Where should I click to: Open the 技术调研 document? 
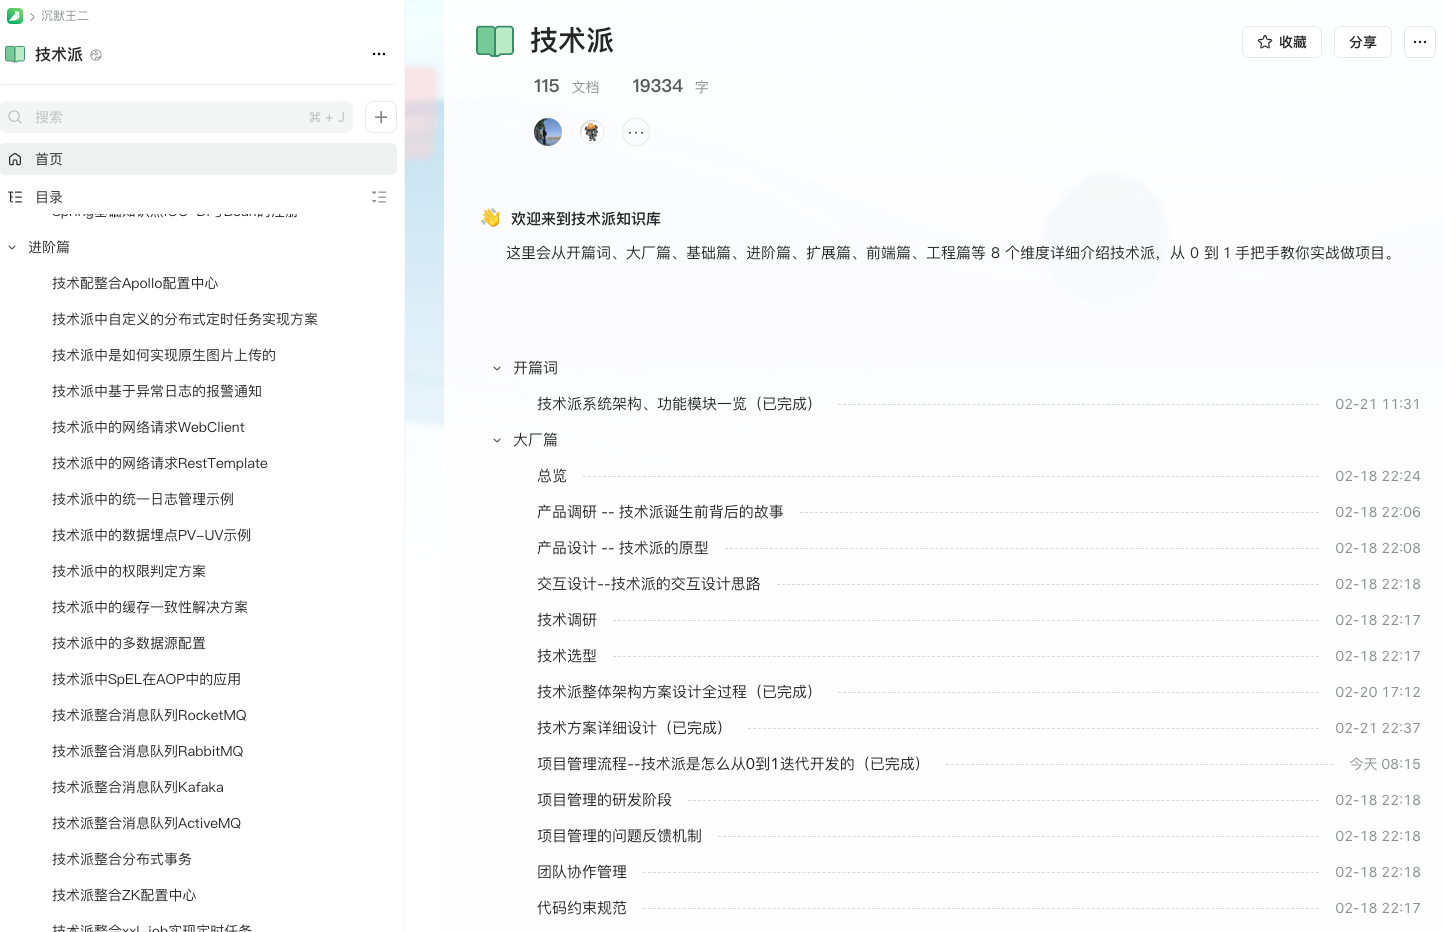(567, 620)
